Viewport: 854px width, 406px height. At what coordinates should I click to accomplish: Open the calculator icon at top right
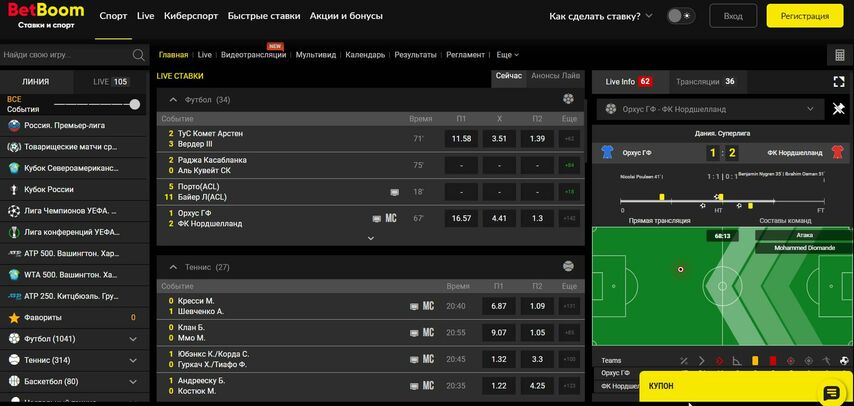[839, 54]
